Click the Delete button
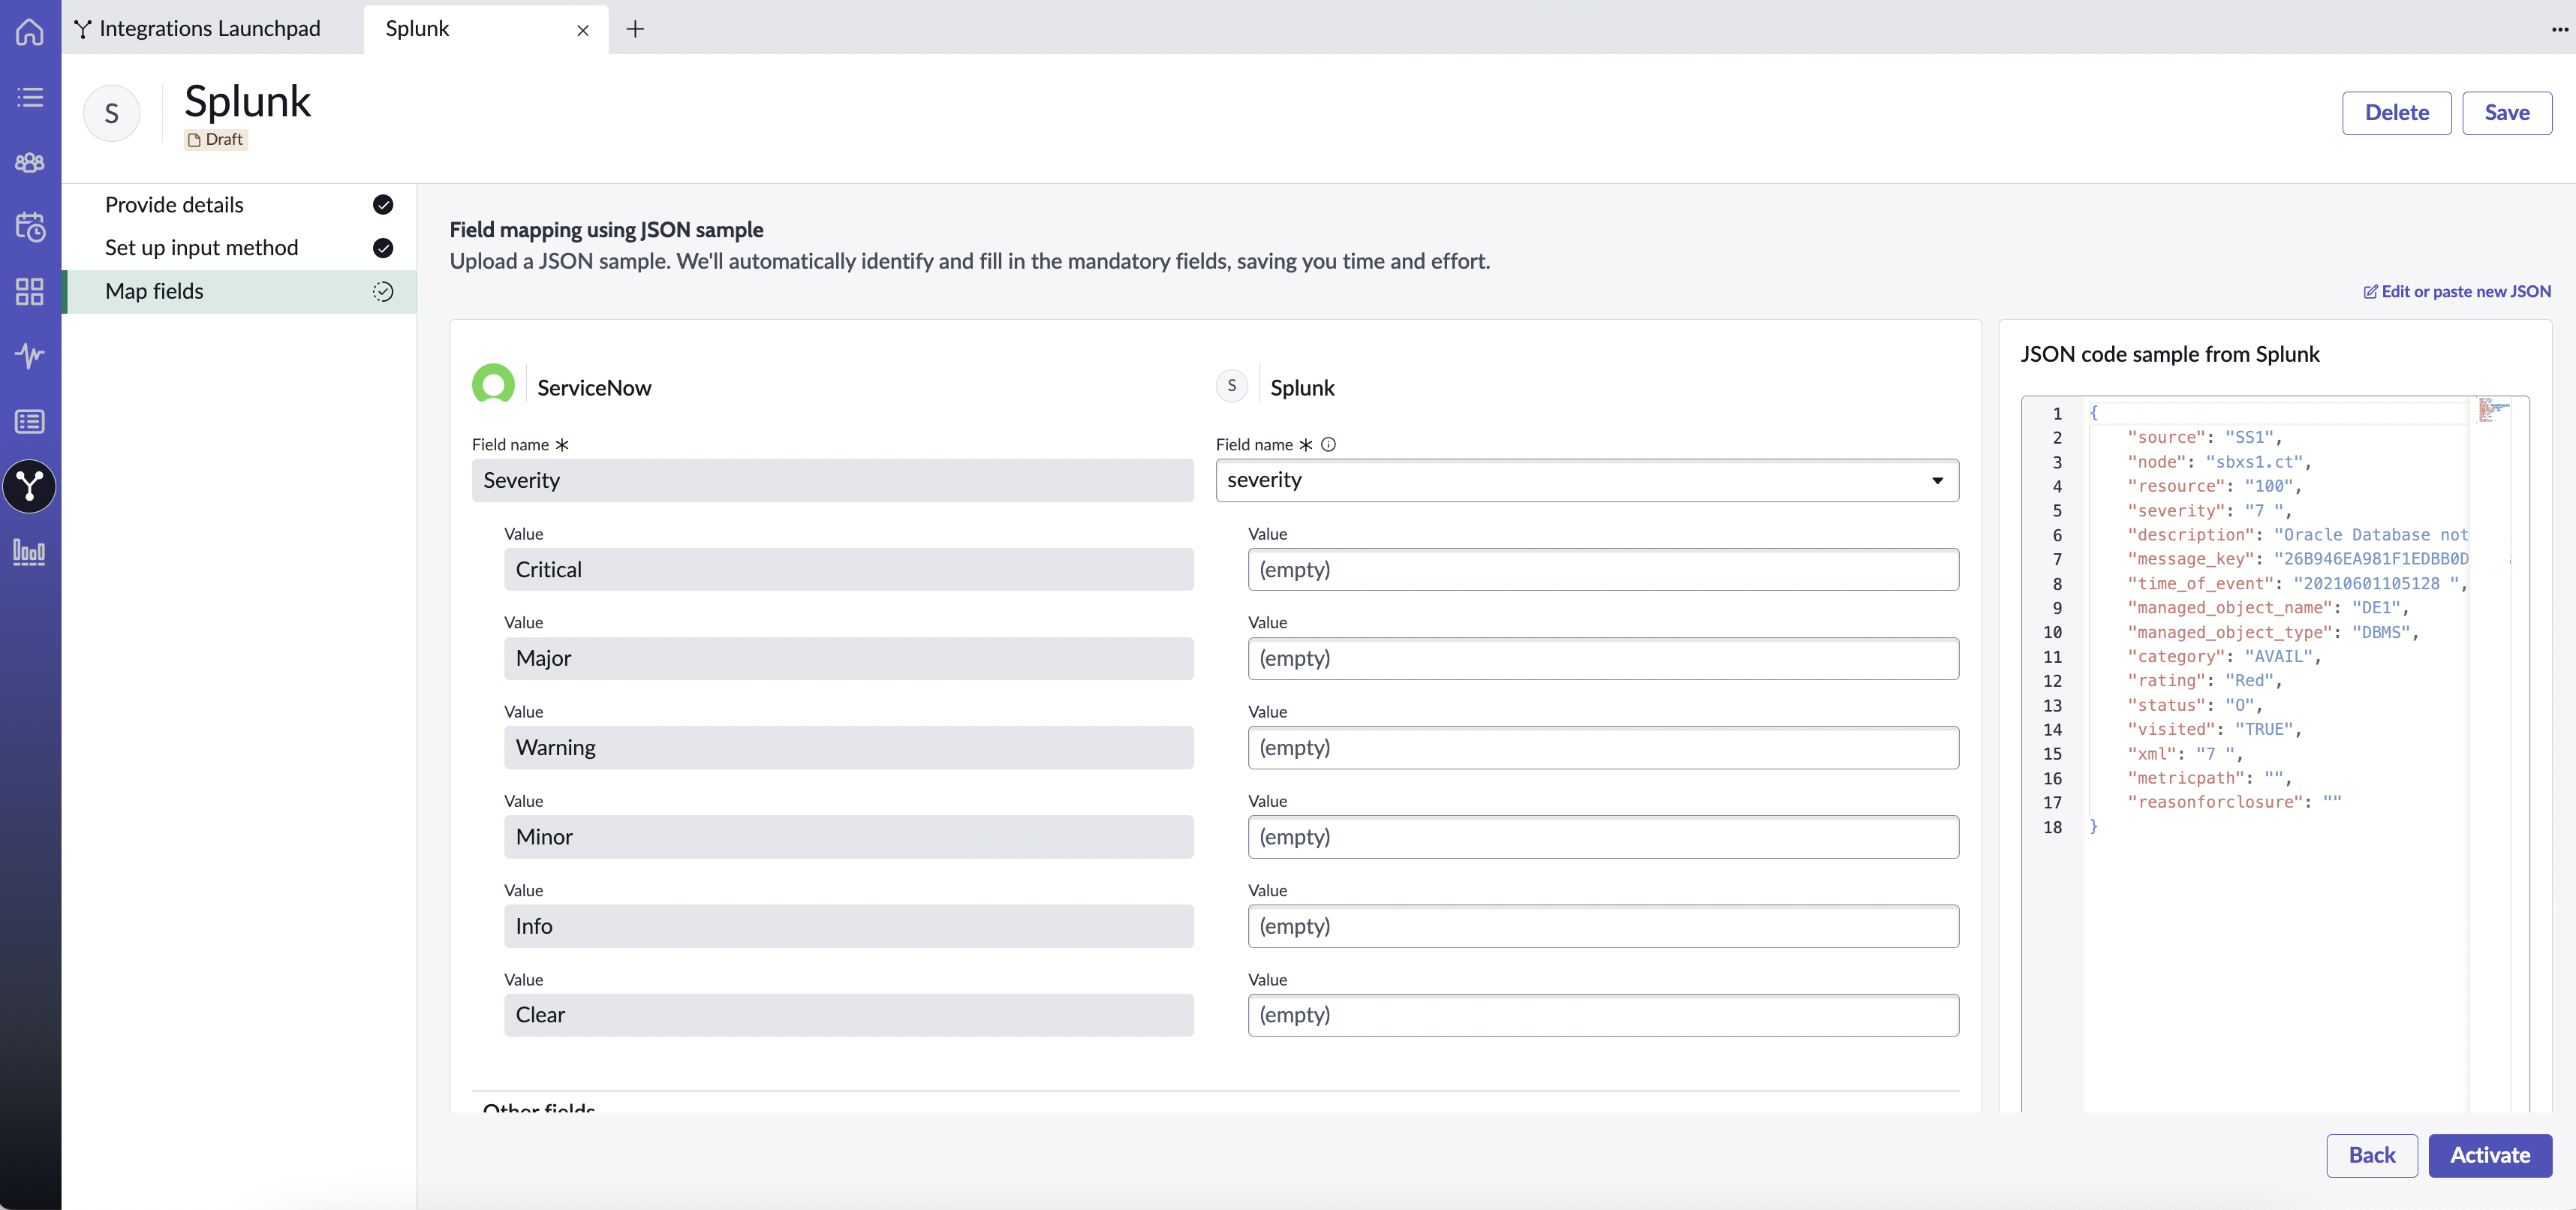 2396,113
